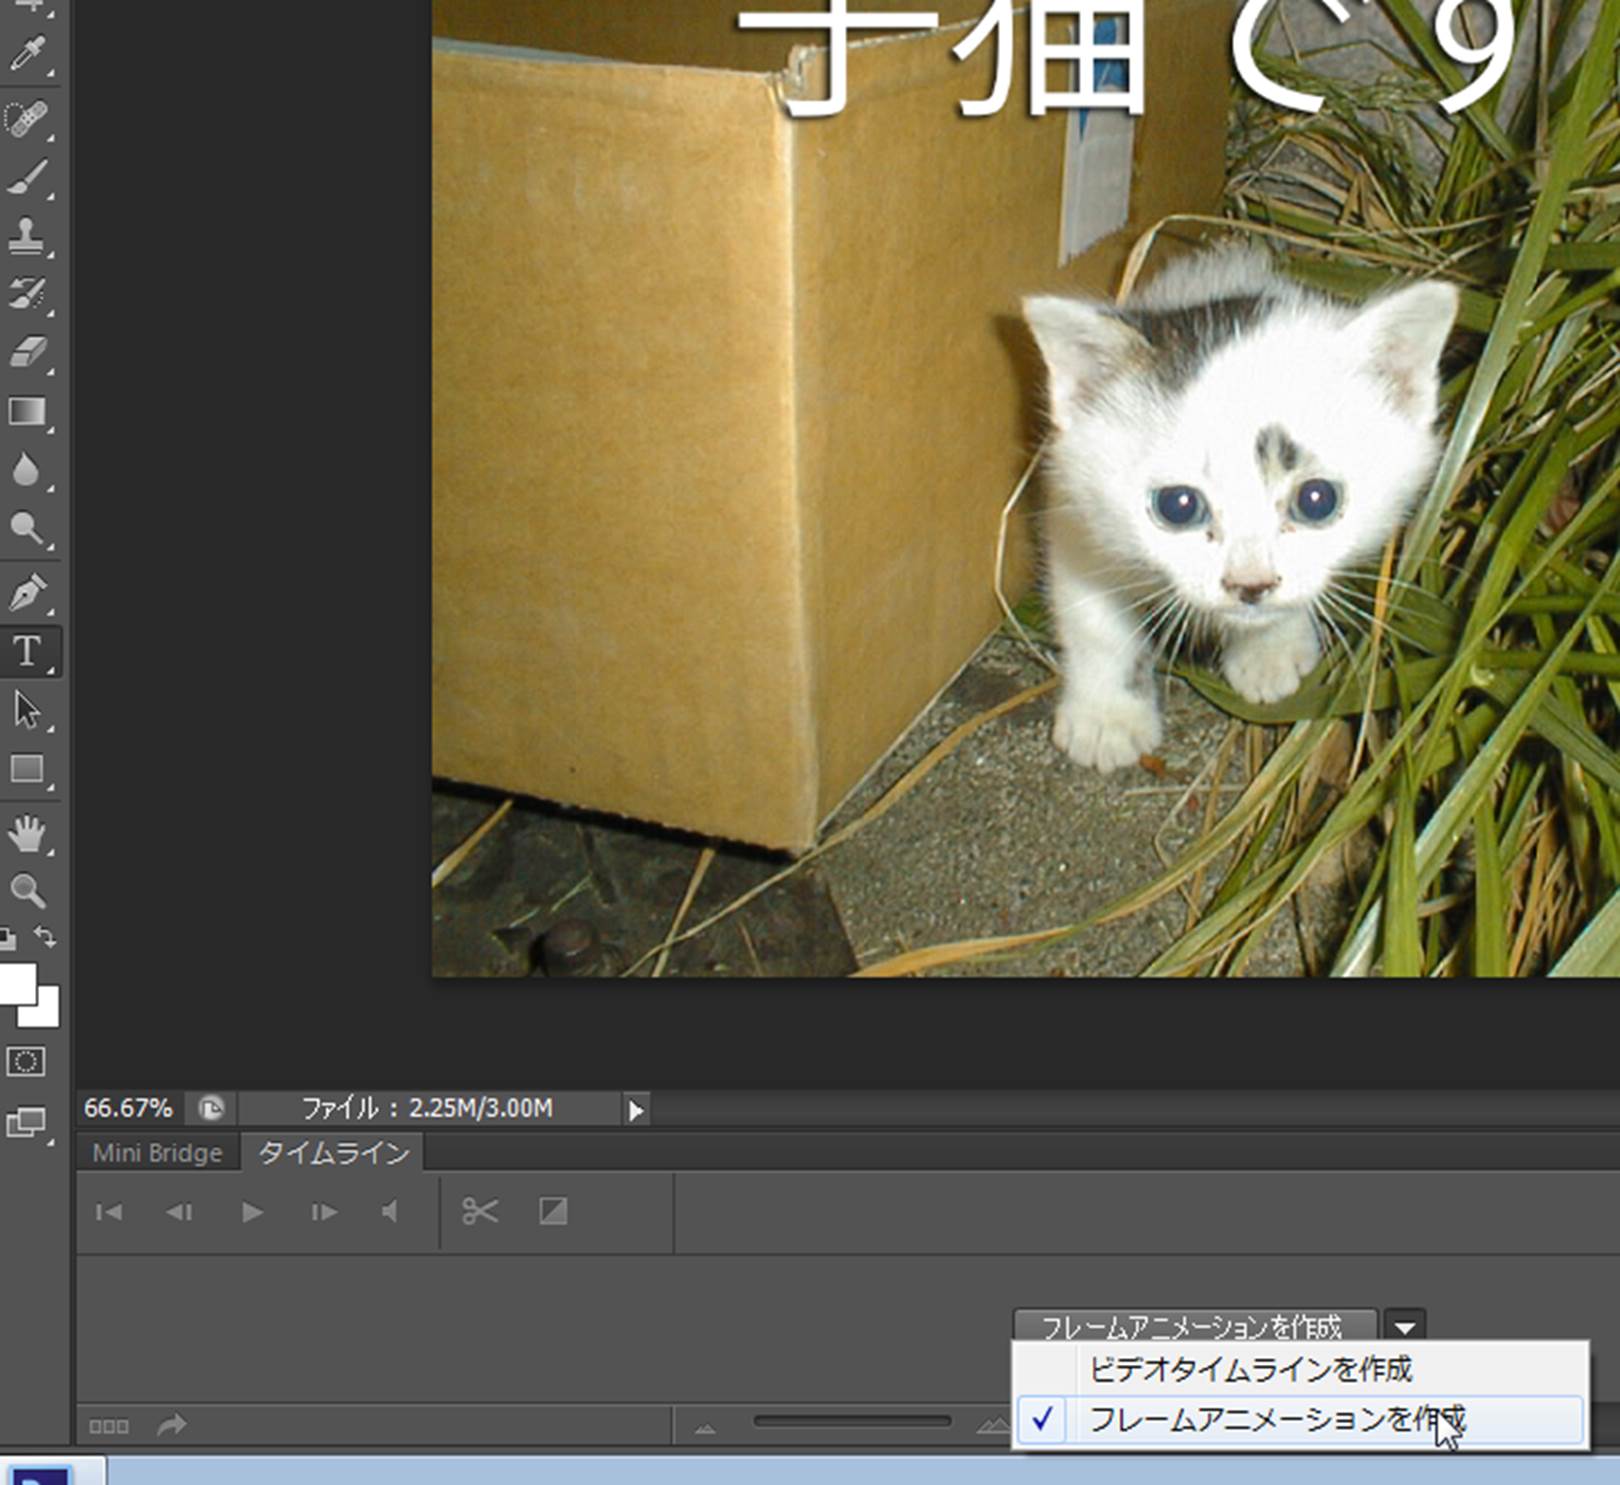
Task: Click the 66.67% zoom level field
Action: [128, 1108]
